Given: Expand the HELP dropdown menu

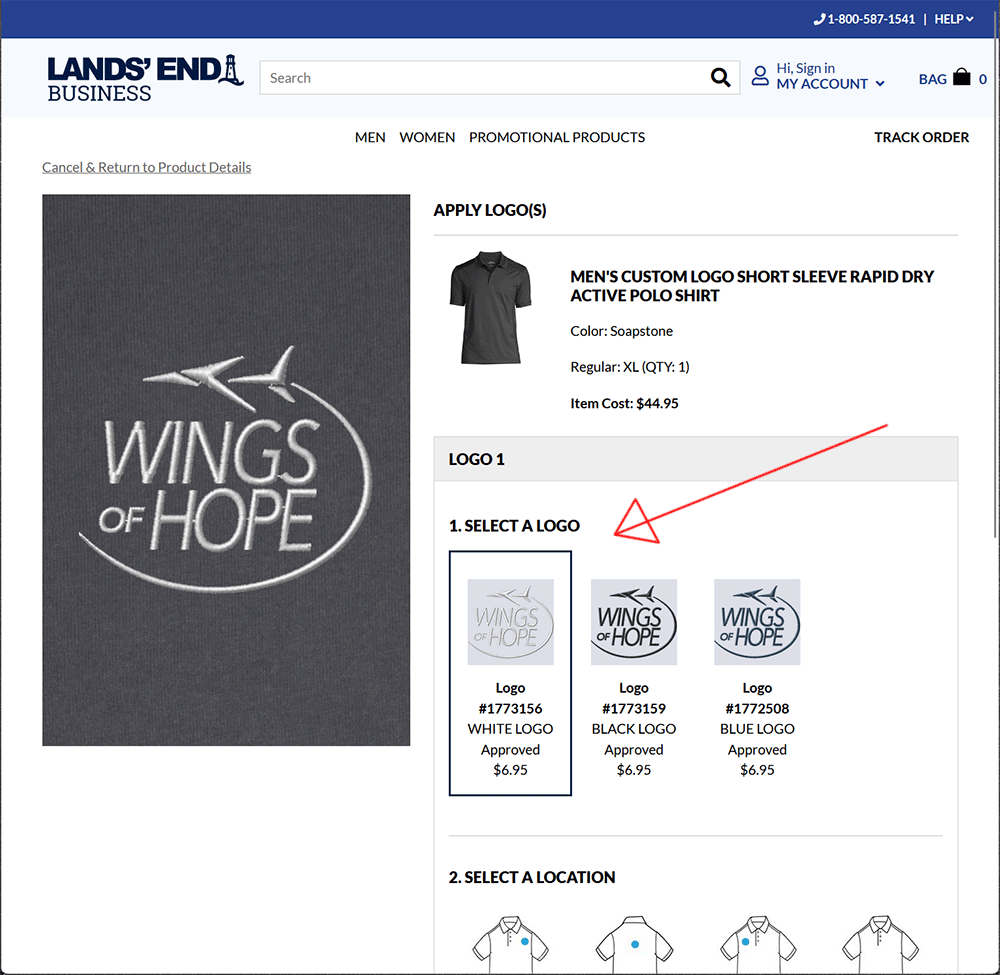Looking at the screenshot, I should coord(953,19).
